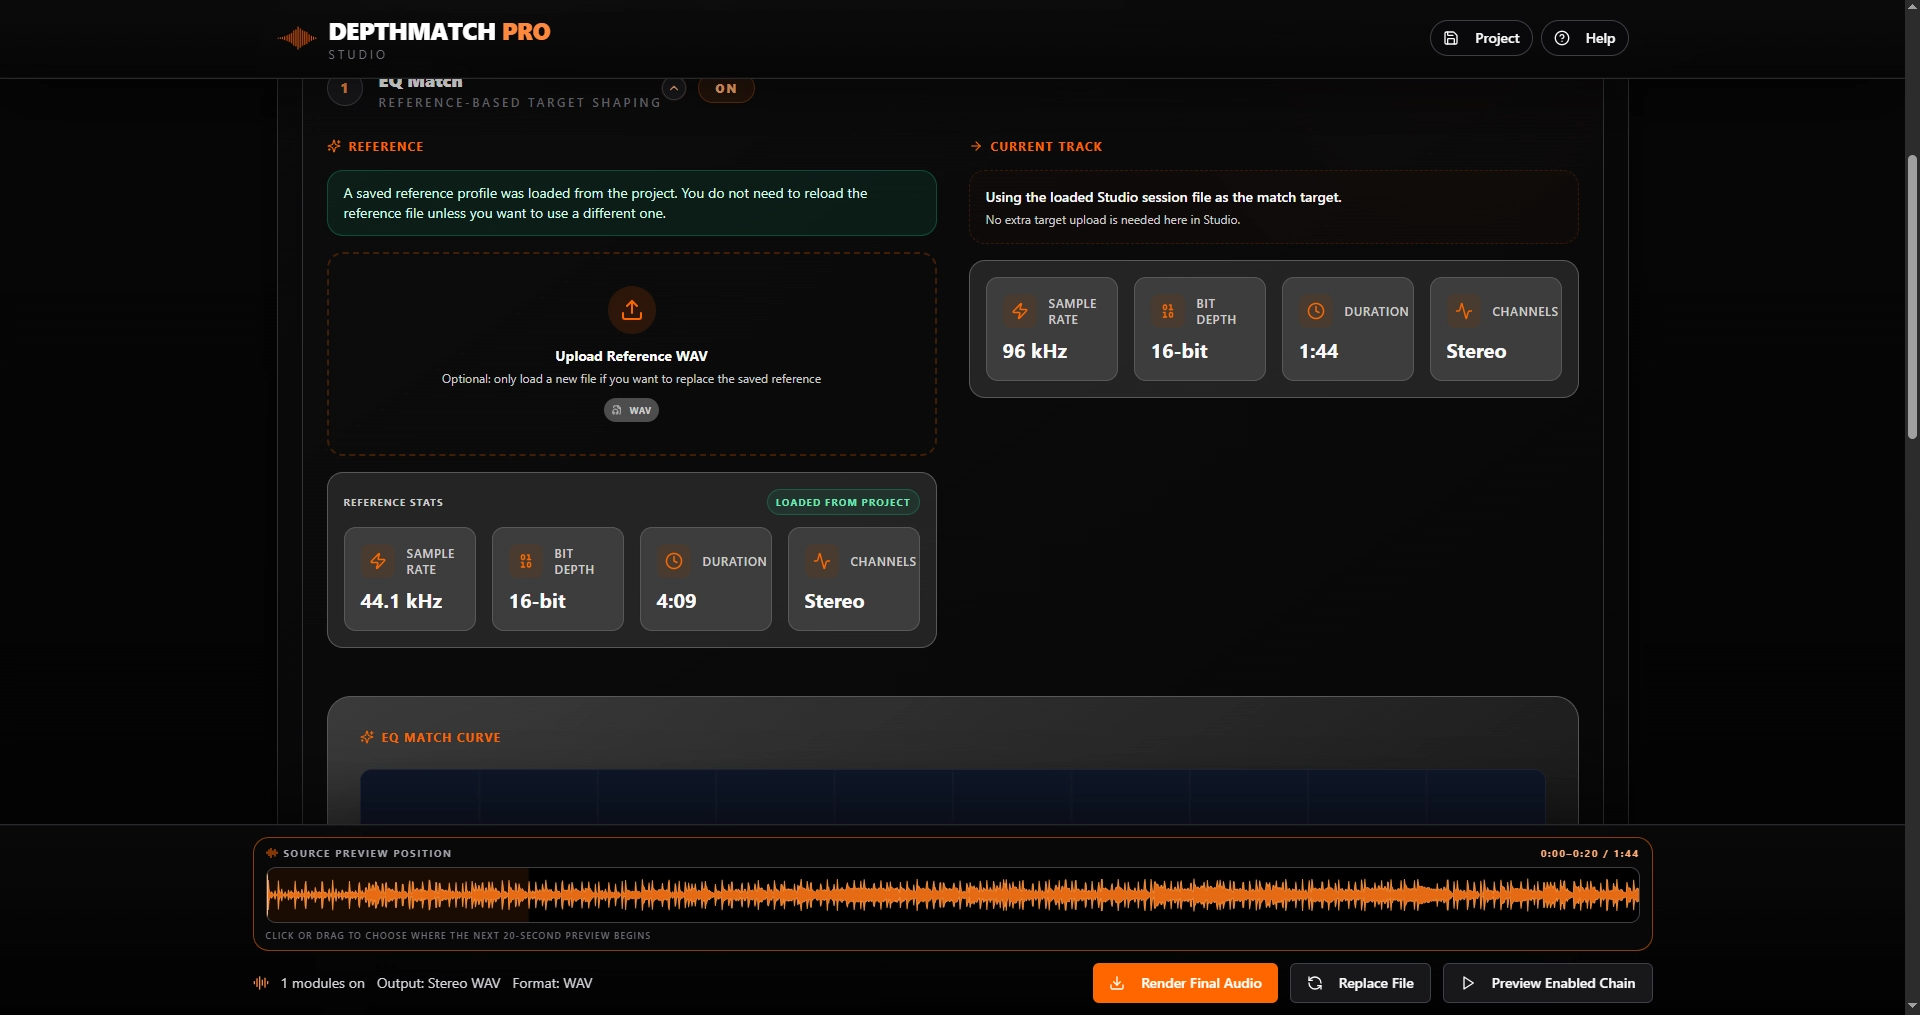Click the '1:44' duration value in current track
Viewport: 1920px width, 1015px height.
tap(1319, 351)
